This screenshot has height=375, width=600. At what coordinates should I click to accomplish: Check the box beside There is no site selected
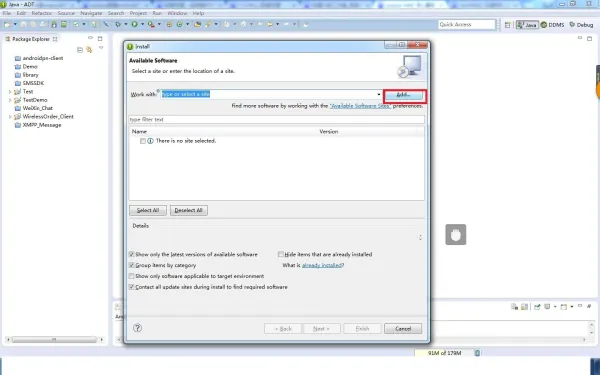(x=143, y=141)
